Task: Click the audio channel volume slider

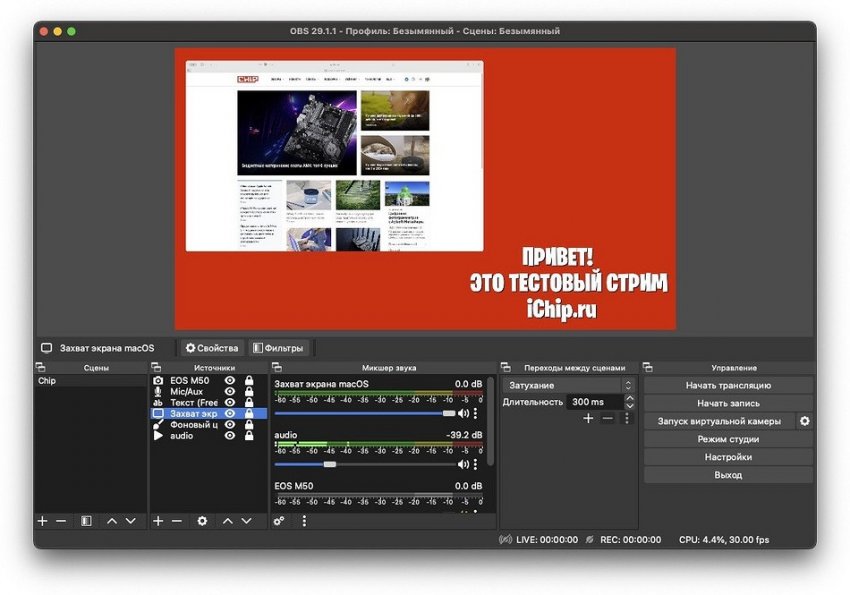Action: [x=330, y=464]
